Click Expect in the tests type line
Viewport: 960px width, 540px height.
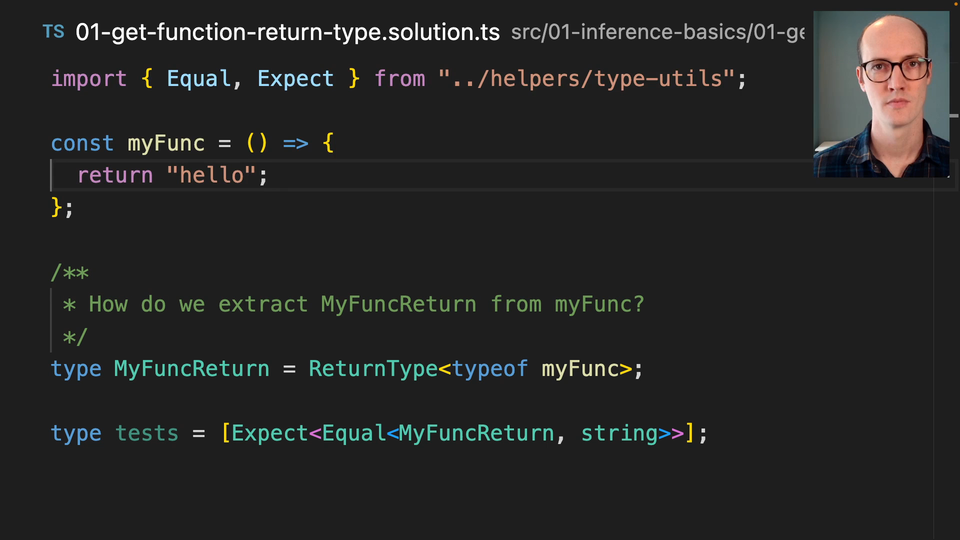coord(269,433)
